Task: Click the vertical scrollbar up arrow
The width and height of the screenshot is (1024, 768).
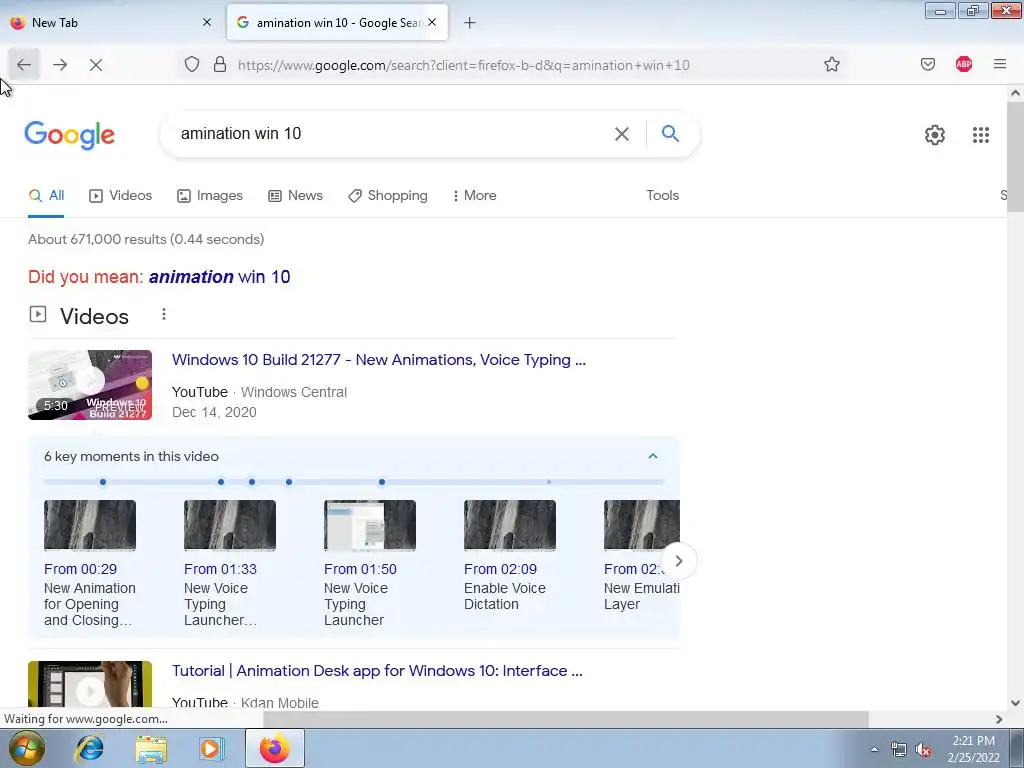Action: point(1015,93)
